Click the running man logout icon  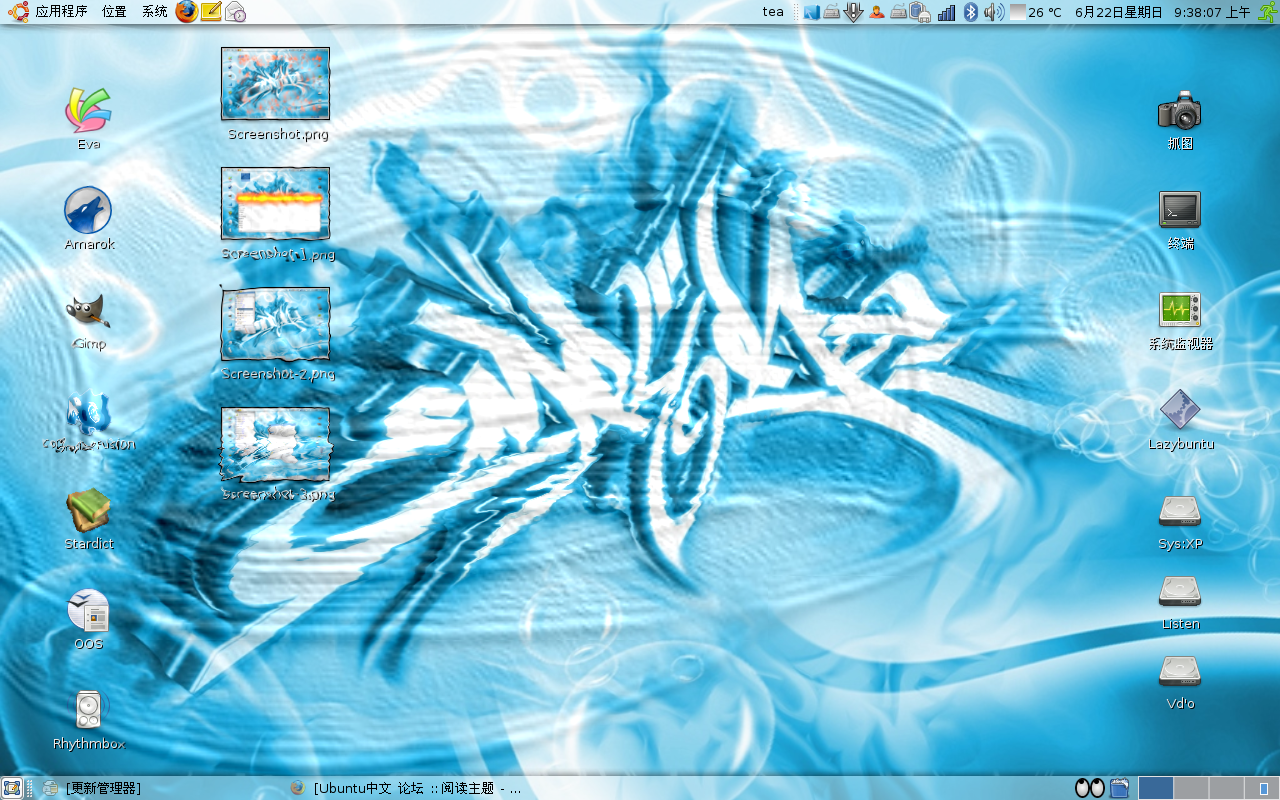(1266, 12)
